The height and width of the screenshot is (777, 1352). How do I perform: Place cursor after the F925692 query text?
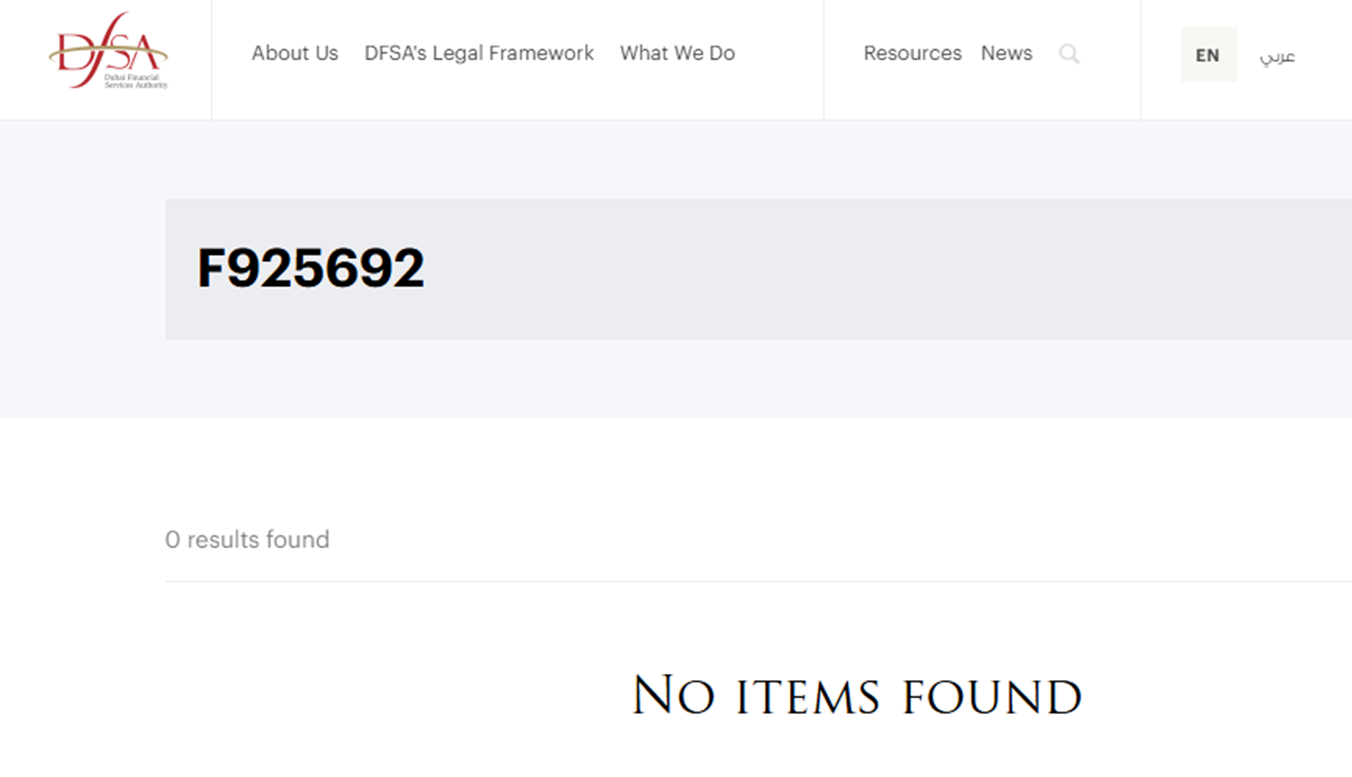(x=428, y=269)
